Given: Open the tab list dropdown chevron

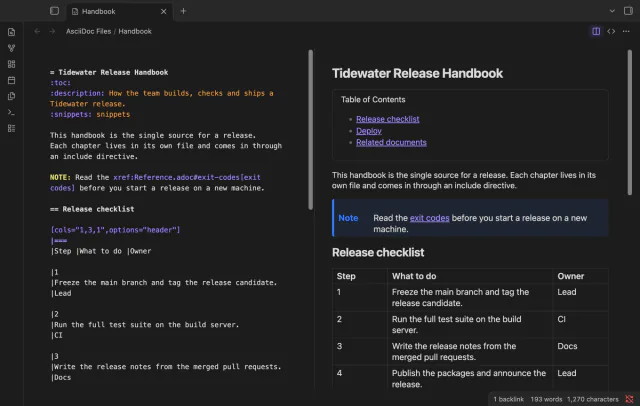Looking at the screenshot, I should [612, 11].
